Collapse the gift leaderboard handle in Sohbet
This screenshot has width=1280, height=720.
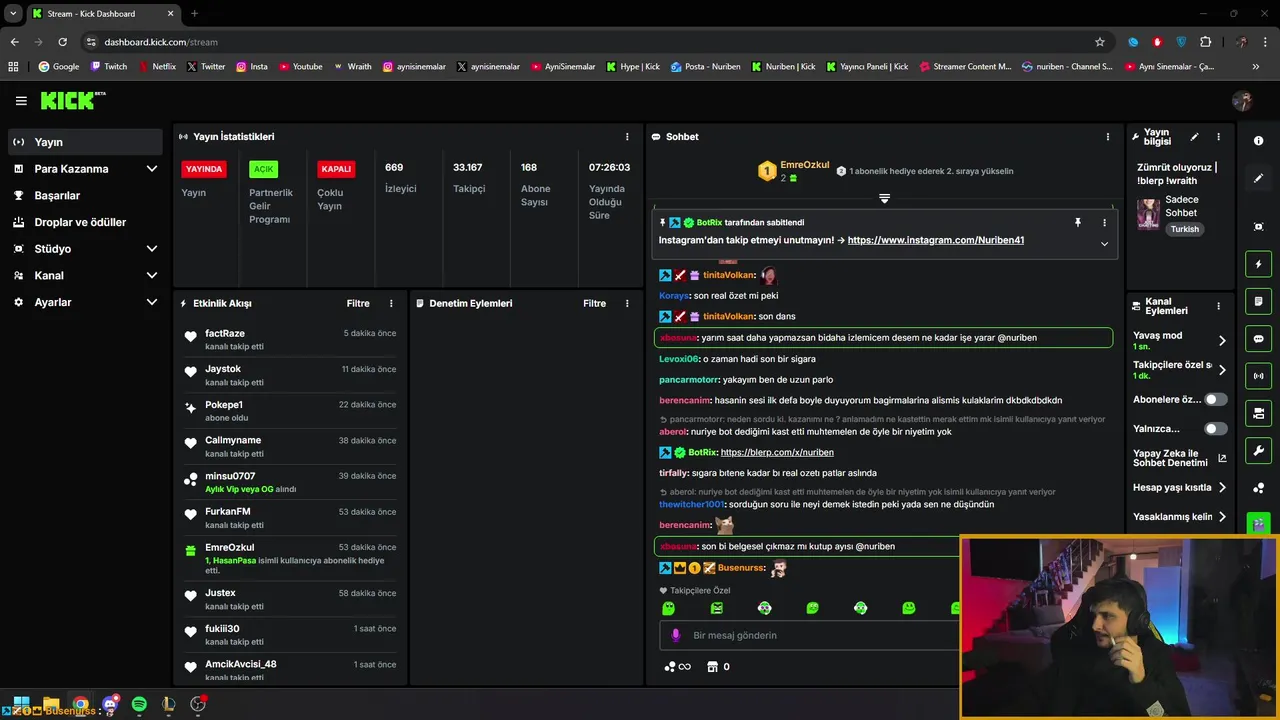coord(884,198)
